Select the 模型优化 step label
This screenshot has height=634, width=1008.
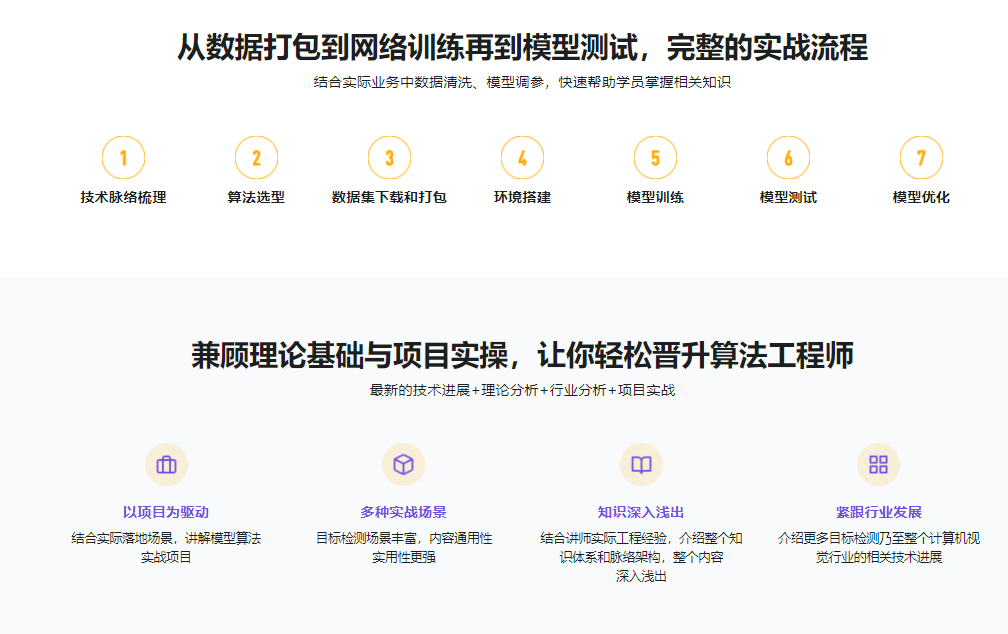tap(921, 197)
